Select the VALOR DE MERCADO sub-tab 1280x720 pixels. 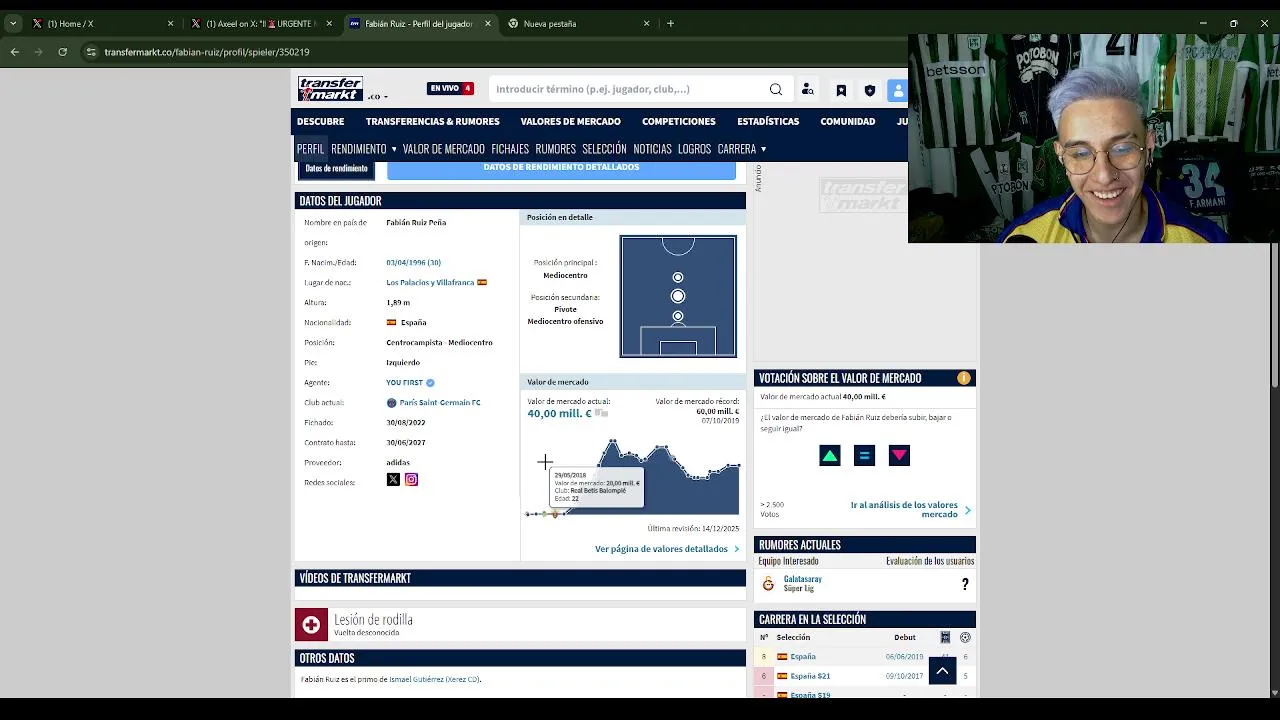[x=443, y=149]
